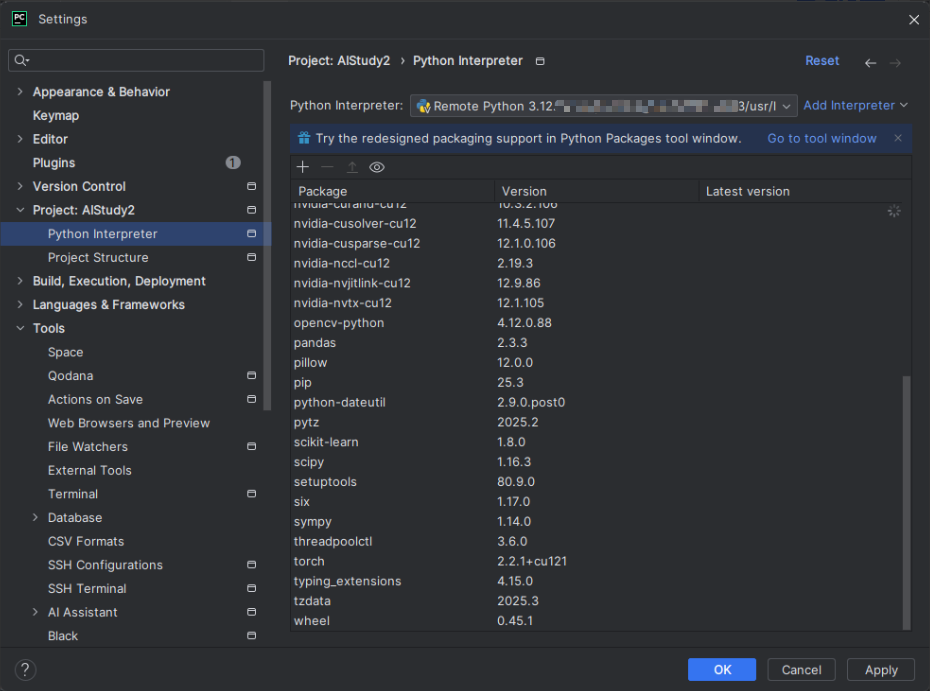
Task: Click project icon next to AI Assistant
Action: click(x=251, y=612)
